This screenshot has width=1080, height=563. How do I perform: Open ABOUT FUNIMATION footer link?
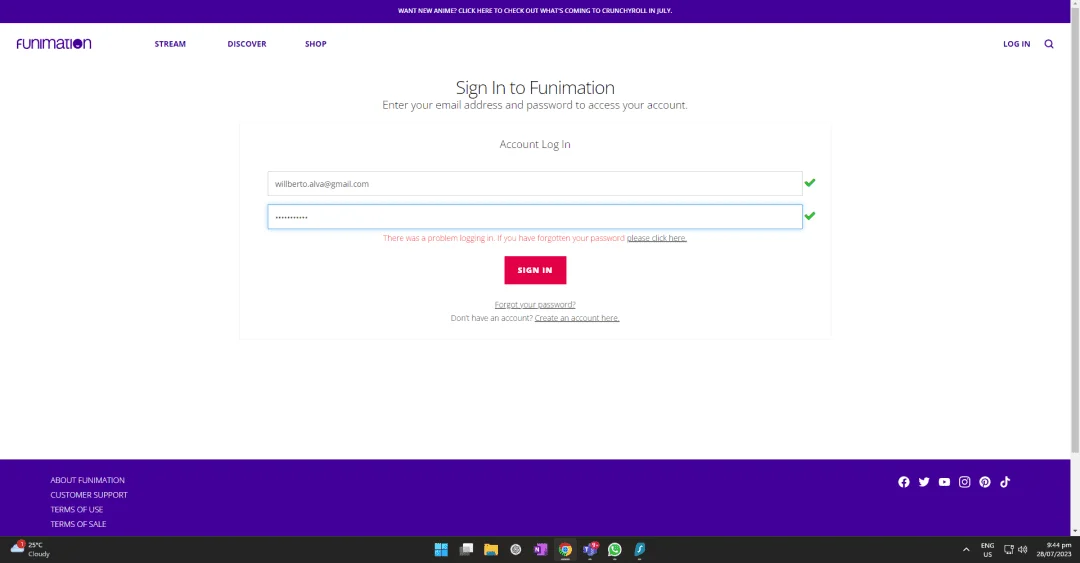87,480
